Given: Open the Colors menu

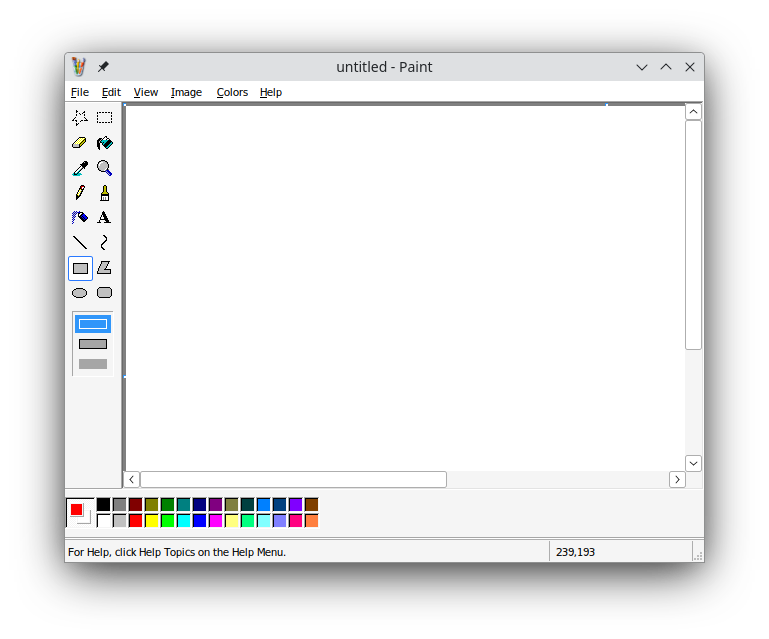Looking at the screenshot, I should tap(232, 92).
